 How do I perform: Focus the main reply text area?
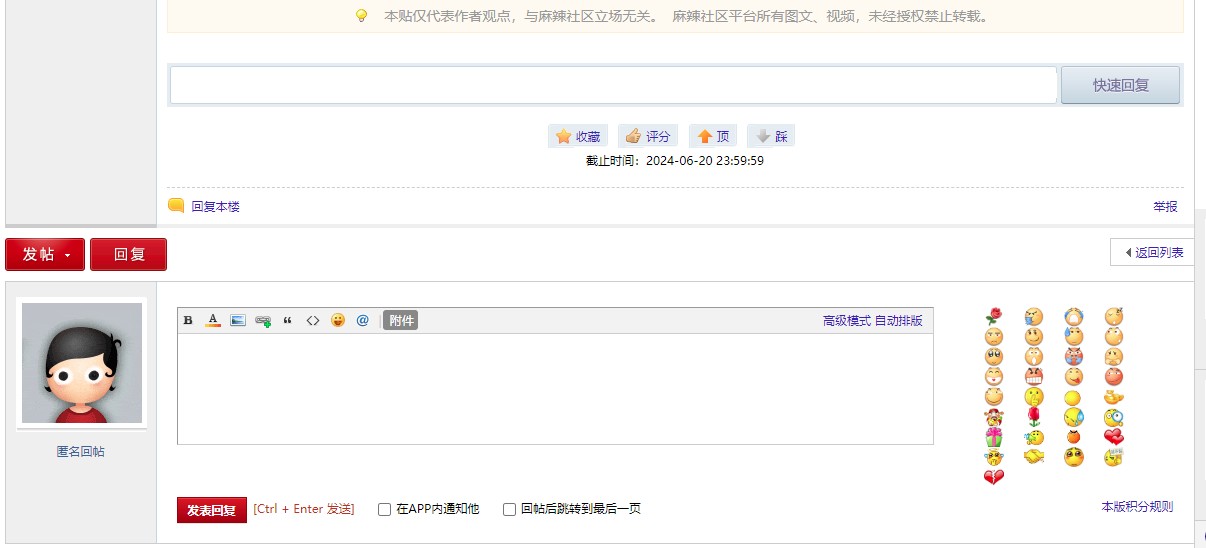pyautogui.click(x=555, y=389)
